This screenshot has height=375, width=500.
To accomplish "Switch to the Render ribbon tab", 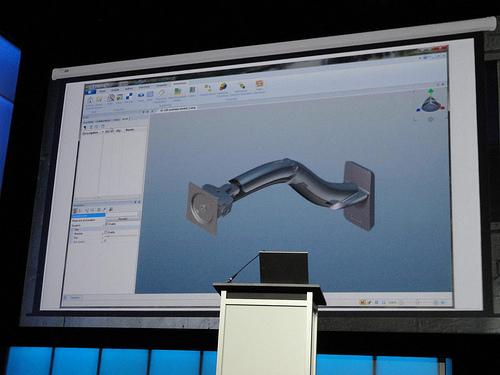I will tap(115, 90).
